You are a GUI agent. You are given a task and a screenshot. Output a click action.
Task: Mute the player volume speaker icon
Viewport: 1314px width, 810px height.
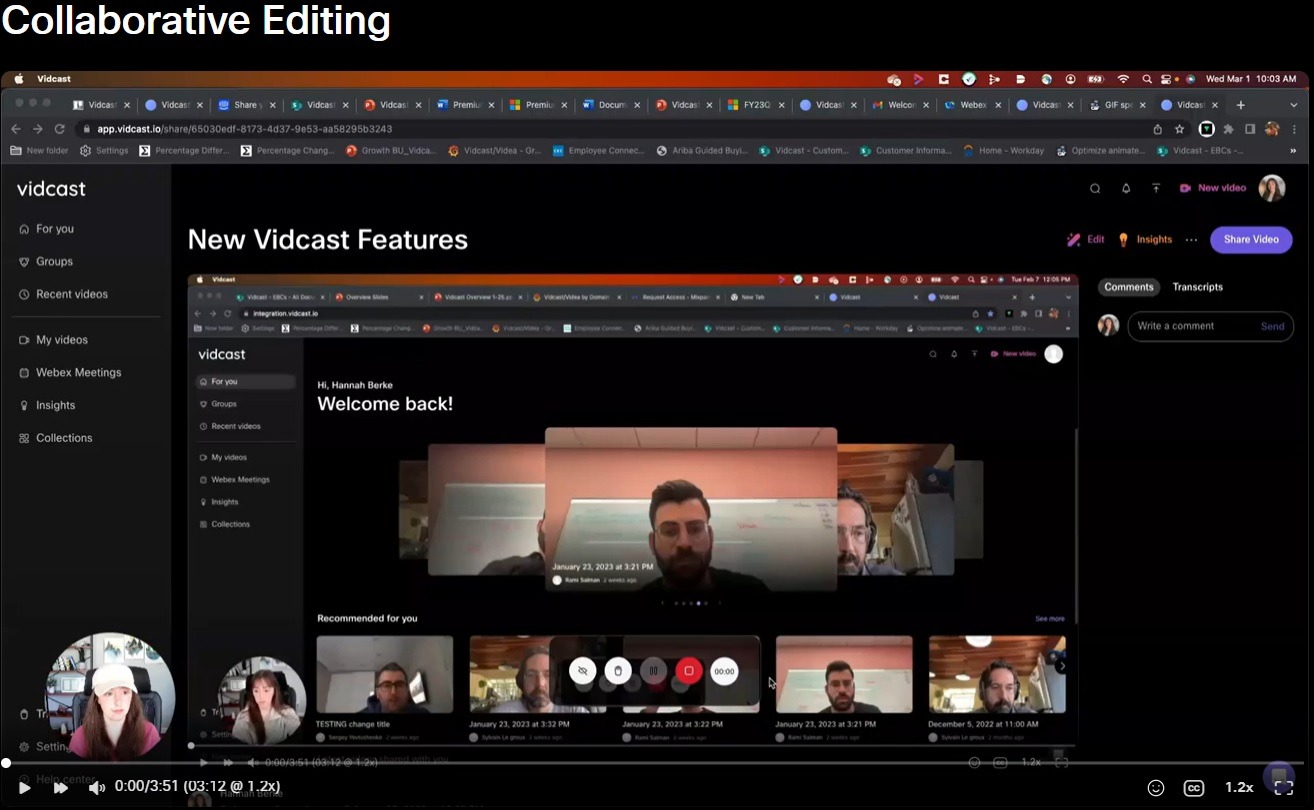[96, 788]
